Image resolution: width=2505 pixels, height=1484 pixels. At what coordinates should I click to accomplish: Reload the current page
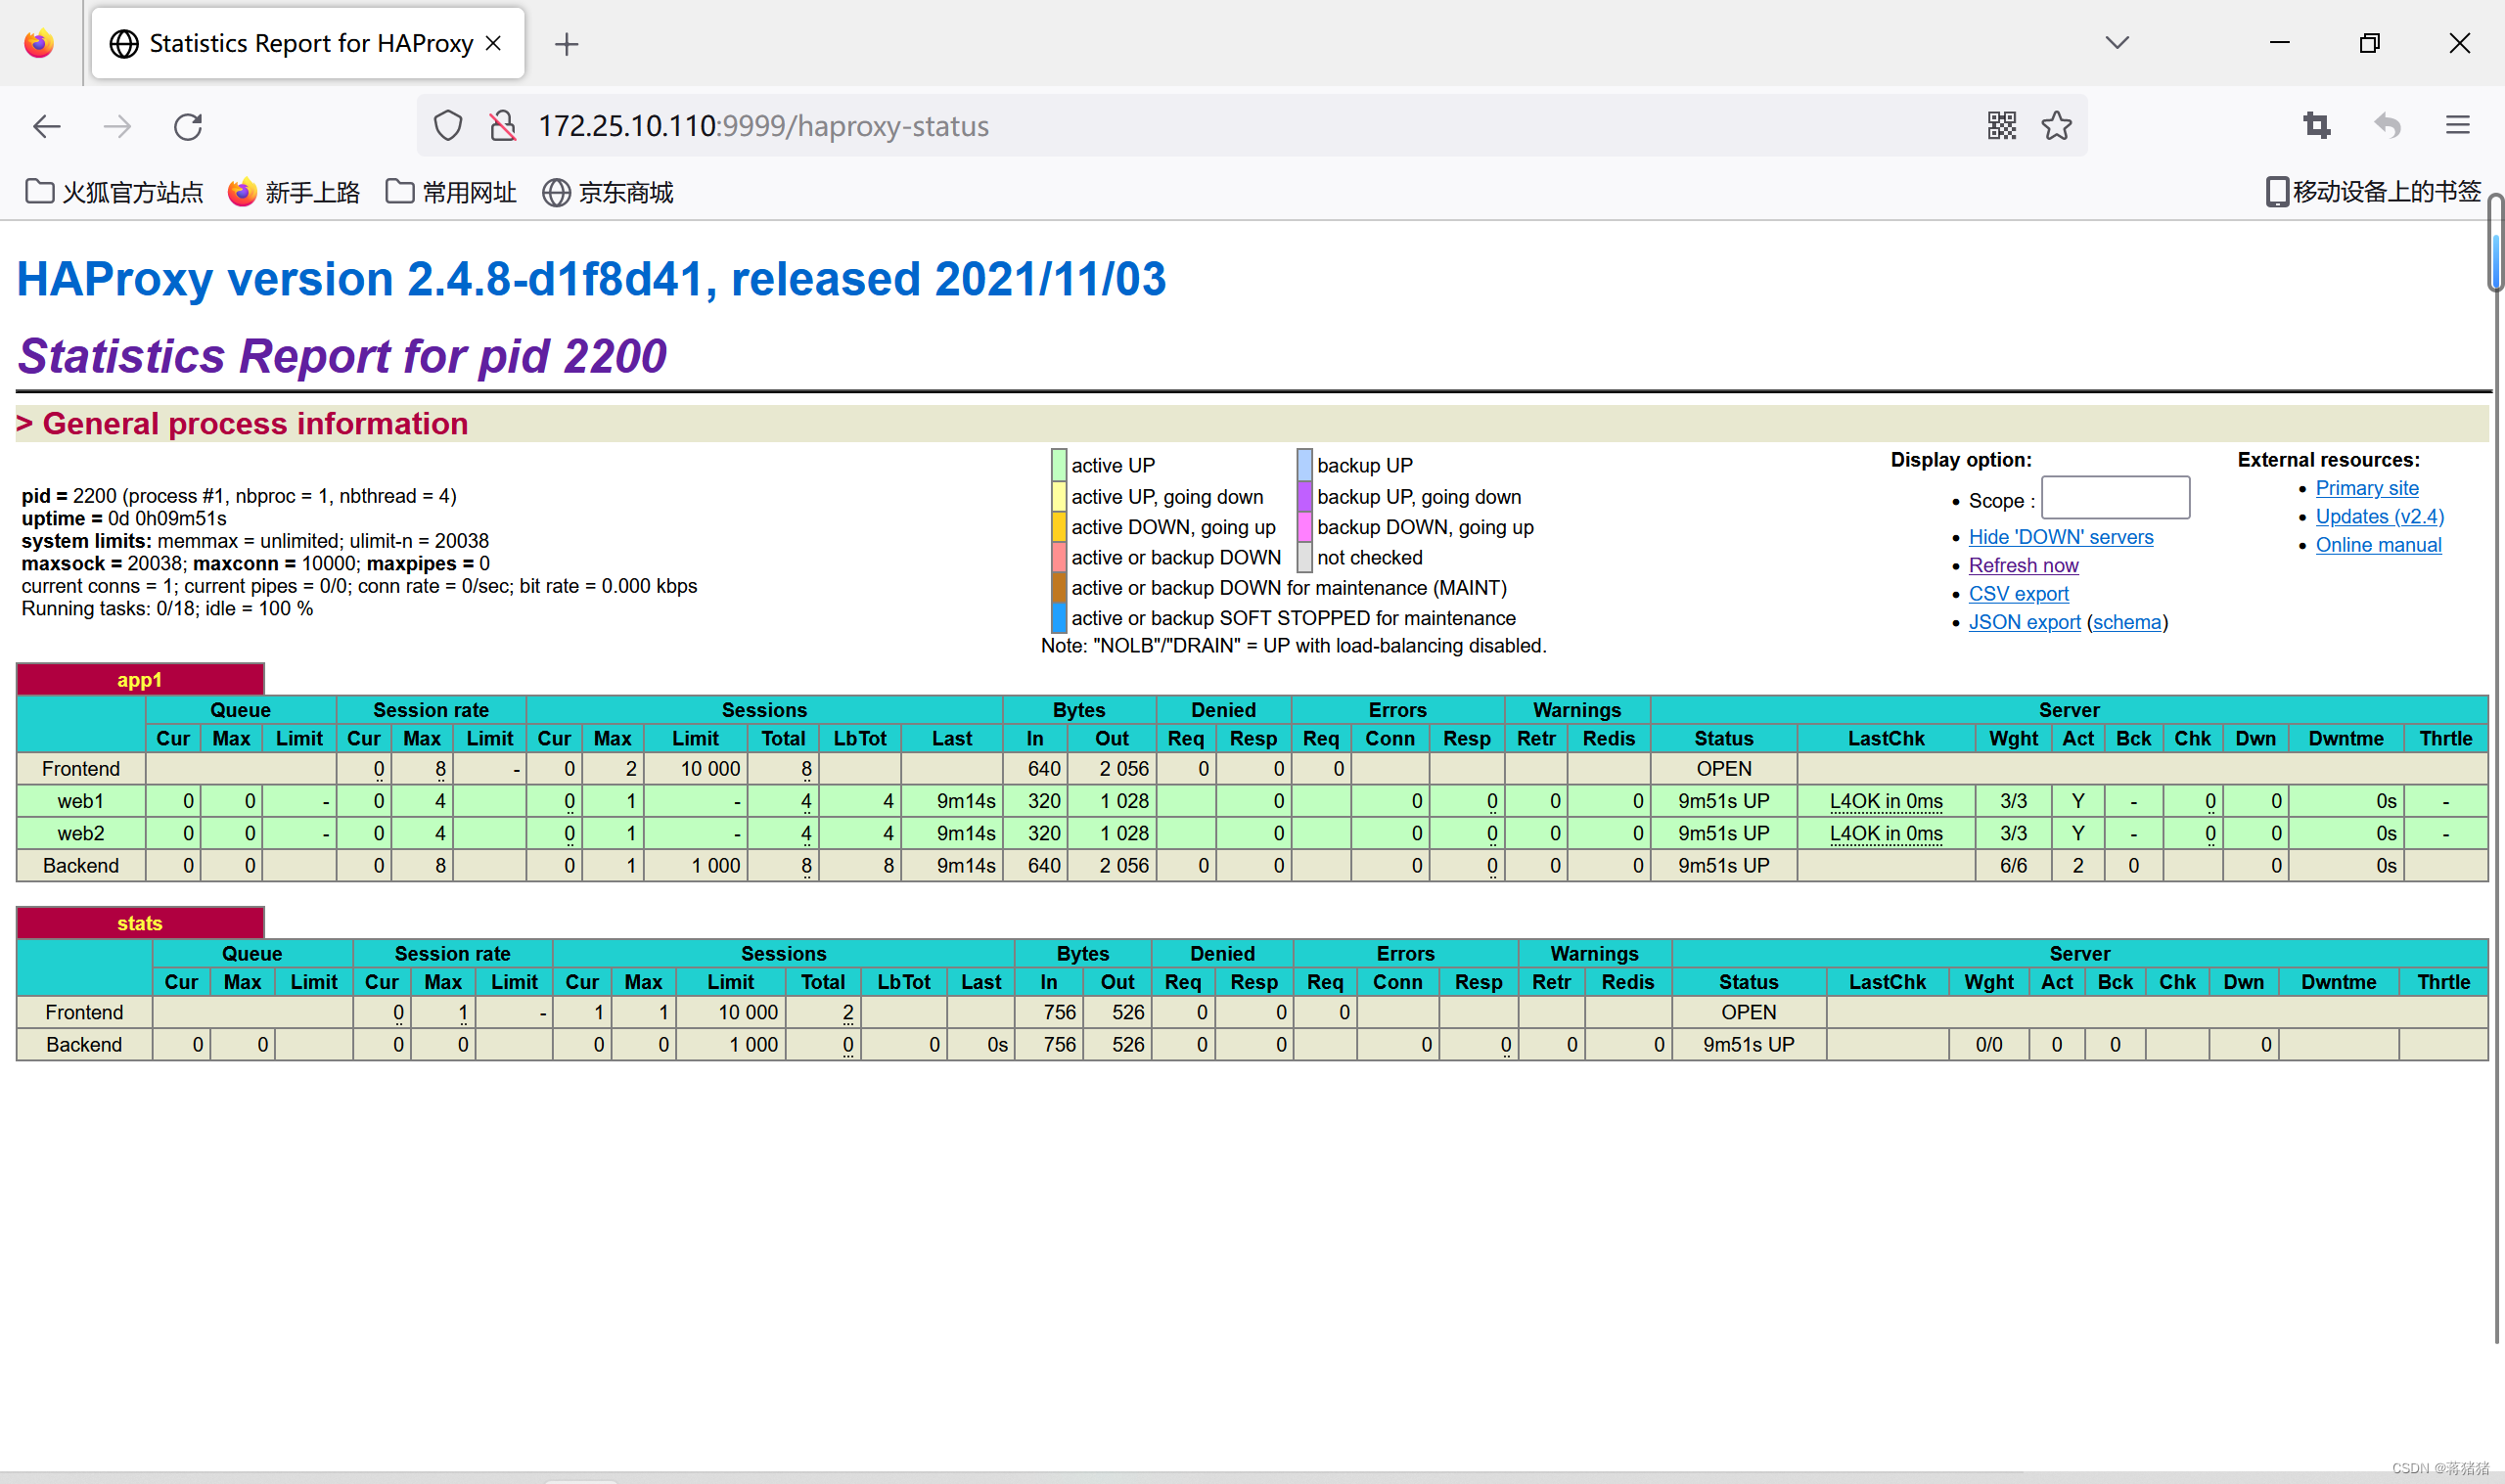(x=188, y=126)
